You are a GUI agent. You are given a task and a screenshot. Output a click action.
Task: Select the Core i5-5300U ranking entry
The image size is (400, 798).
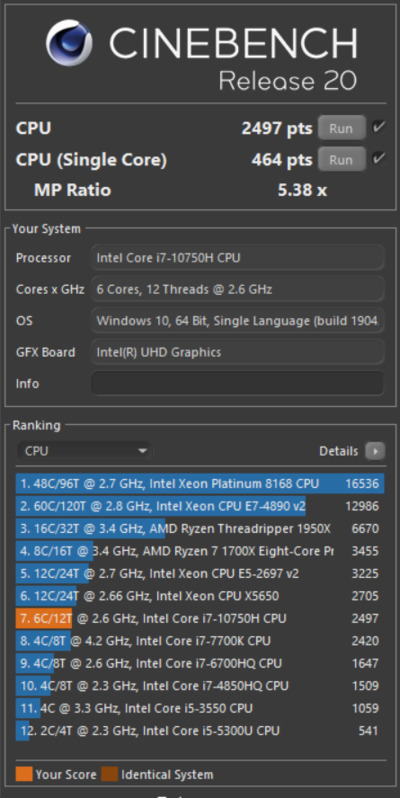[x=200, y=731]
